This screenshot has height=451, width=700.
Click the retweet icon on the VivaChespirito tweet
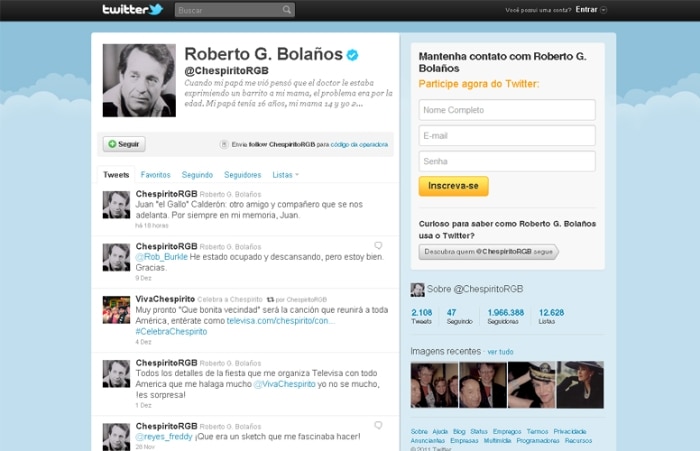270,300
